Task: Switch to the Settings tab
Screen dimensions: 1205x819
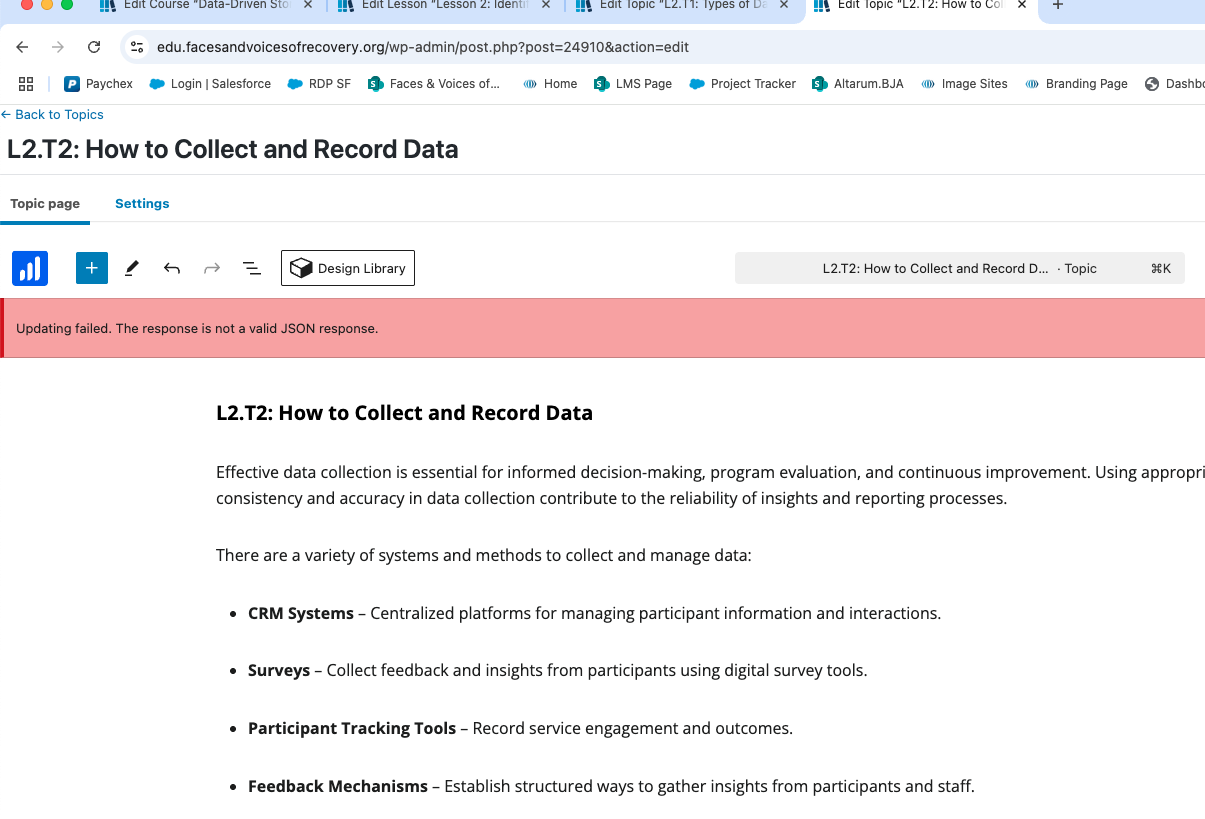Action: pos(142,204)
